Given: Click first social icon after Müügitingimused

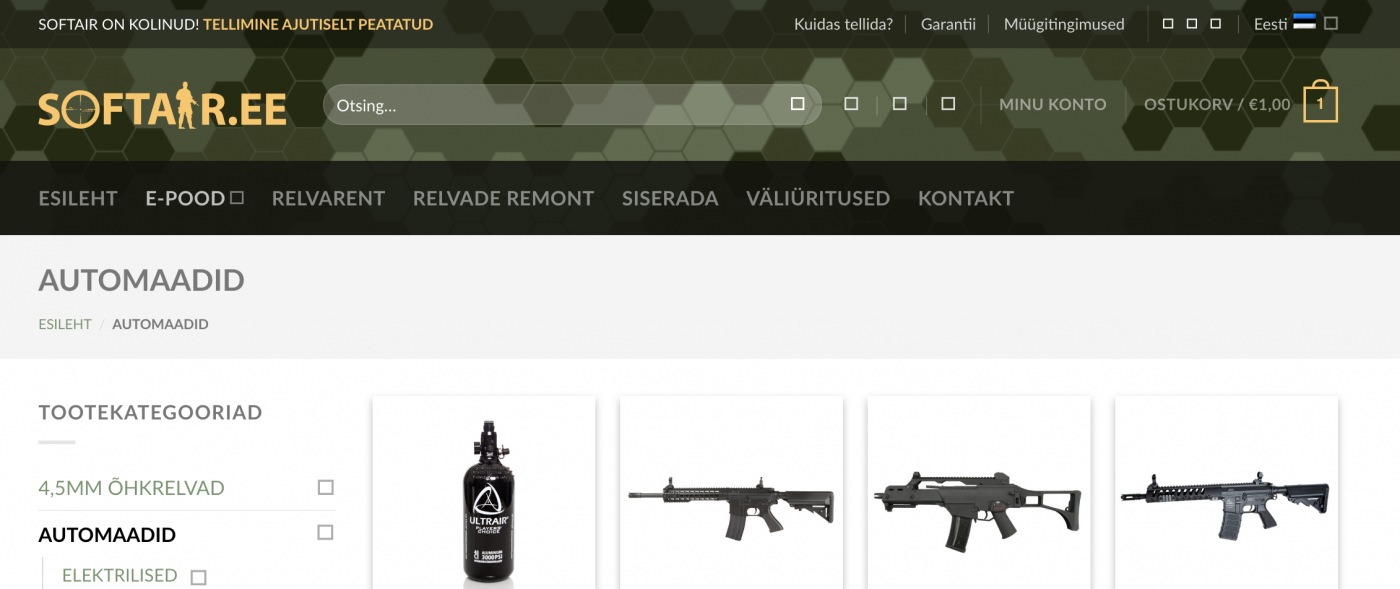Looking at the screenshot, I should (1168, 24).
